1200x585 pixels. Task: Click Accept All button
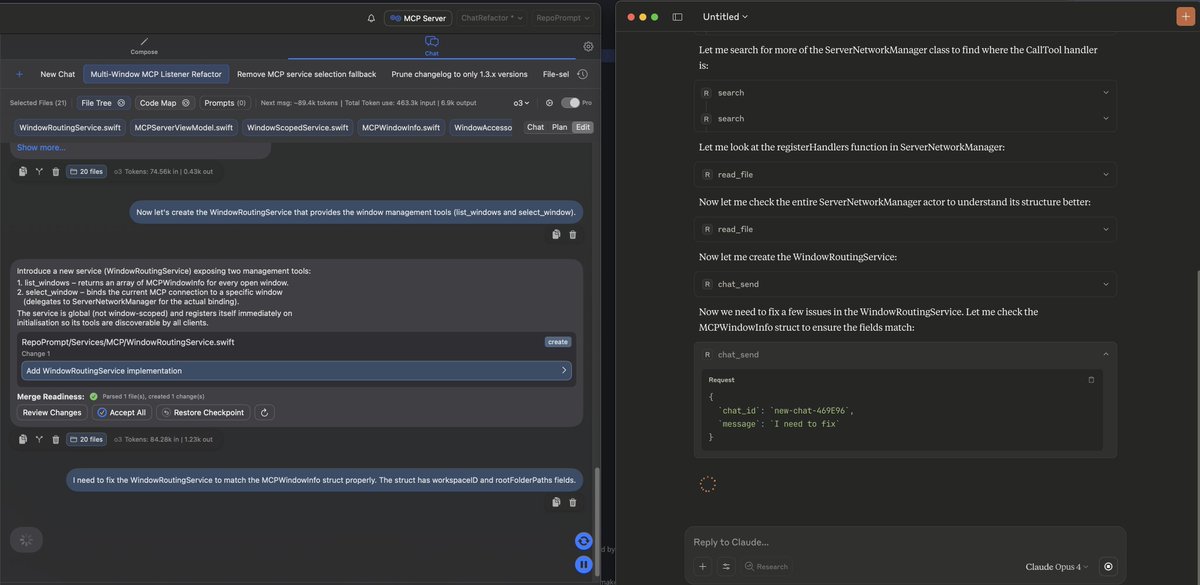121,412
